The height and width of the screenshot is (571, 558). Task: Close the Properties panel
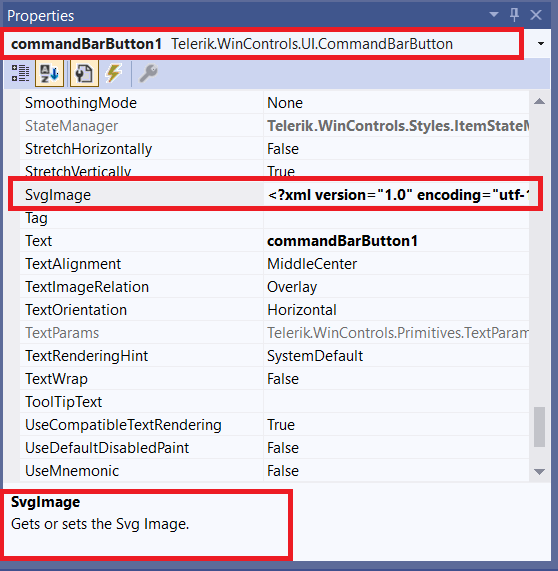(536, 15)
